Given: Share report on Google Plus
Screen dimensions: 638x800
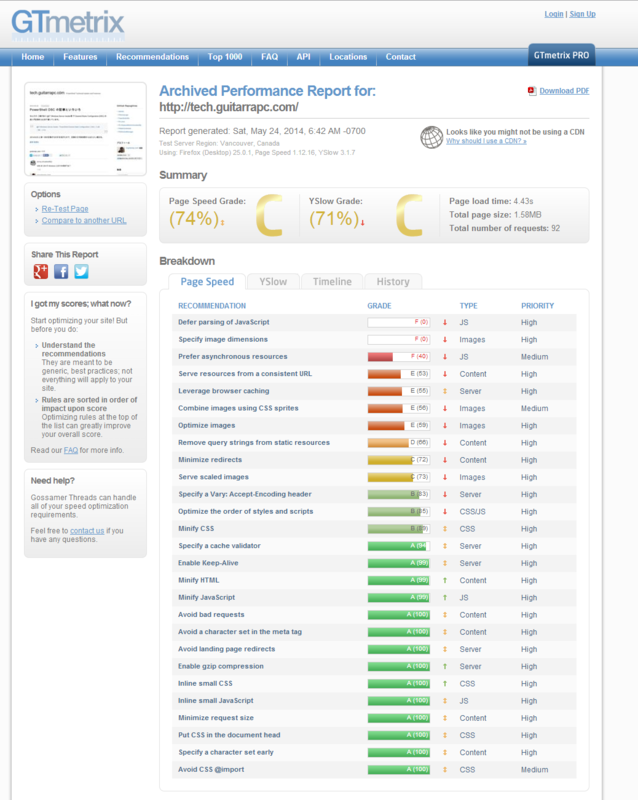Looking at the screenshot, I should 41,271.
